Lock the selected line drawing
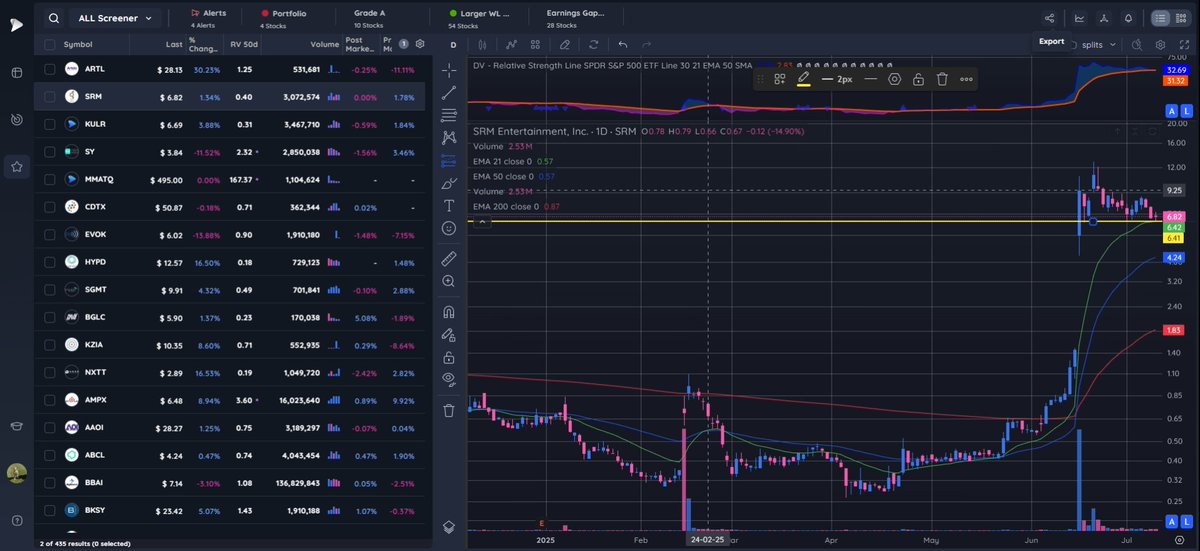Screen dimensions: 1200x551 tap(918, 79)
